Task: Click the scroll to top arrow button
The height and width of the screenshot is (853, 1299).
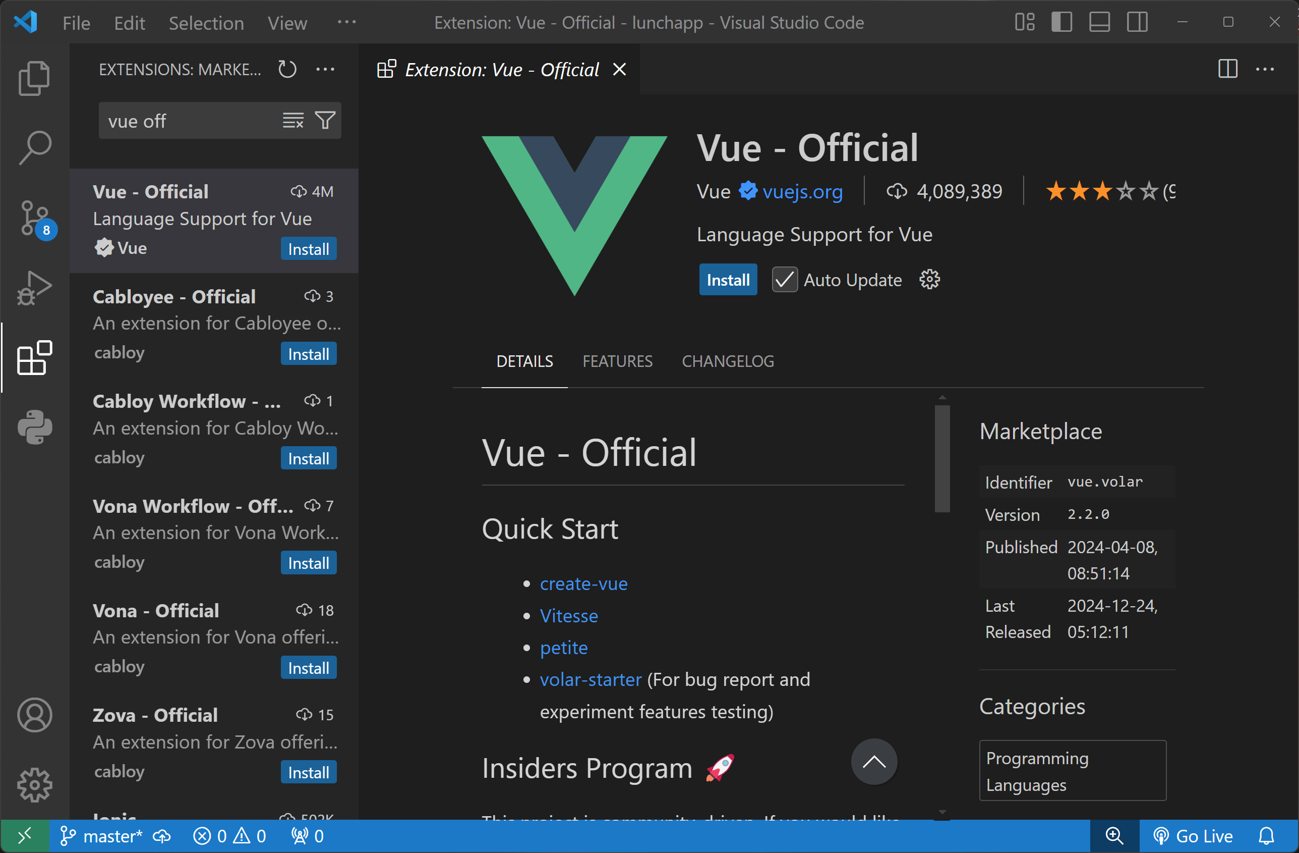Action: coord(874,762)
